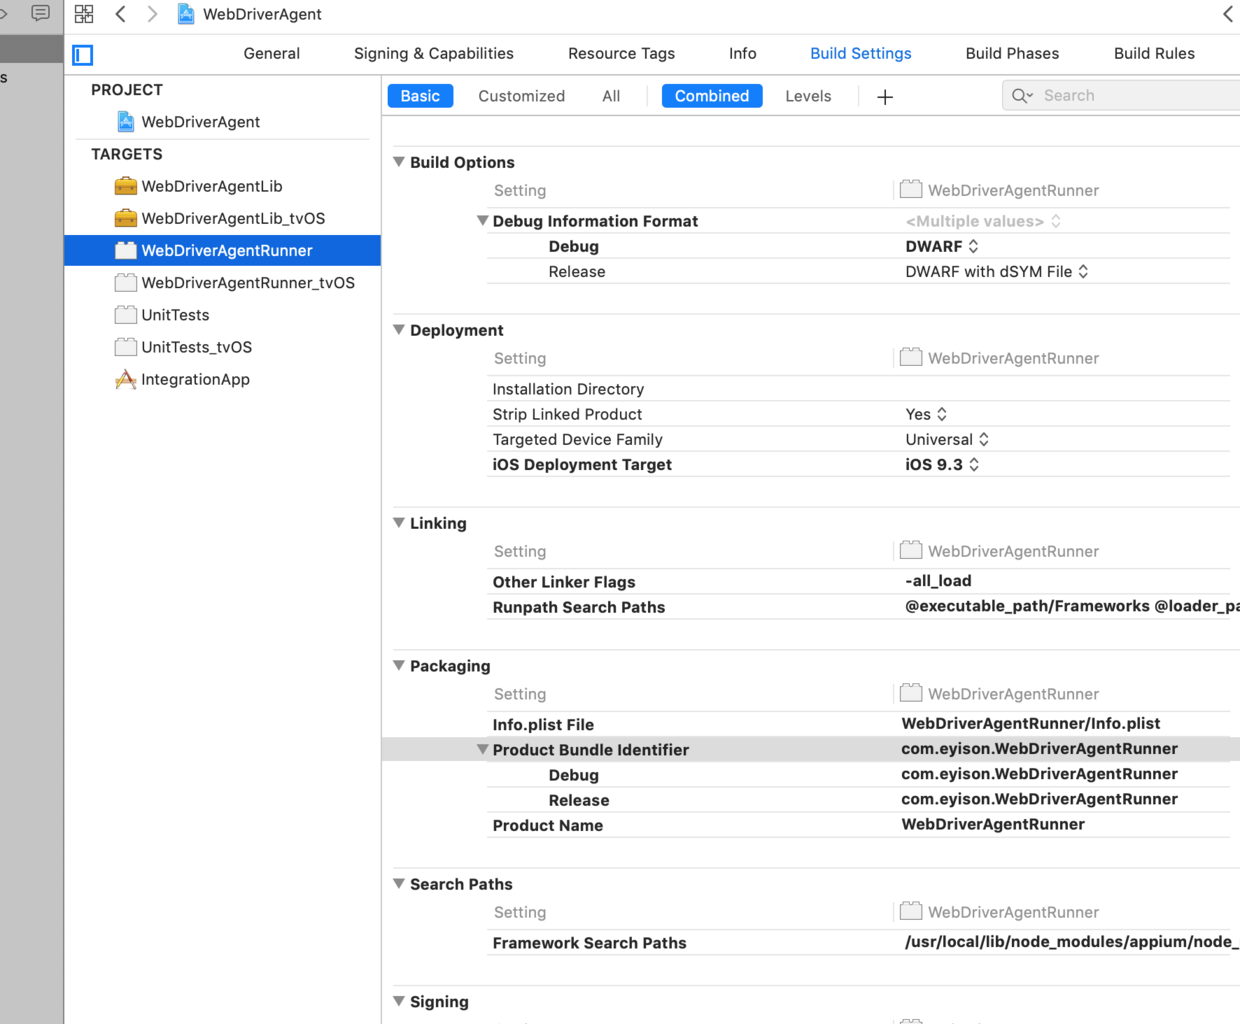1240x1024 pixels.
Task: Open the iOS Deployment Target dropdown
Action: [942, 465]
